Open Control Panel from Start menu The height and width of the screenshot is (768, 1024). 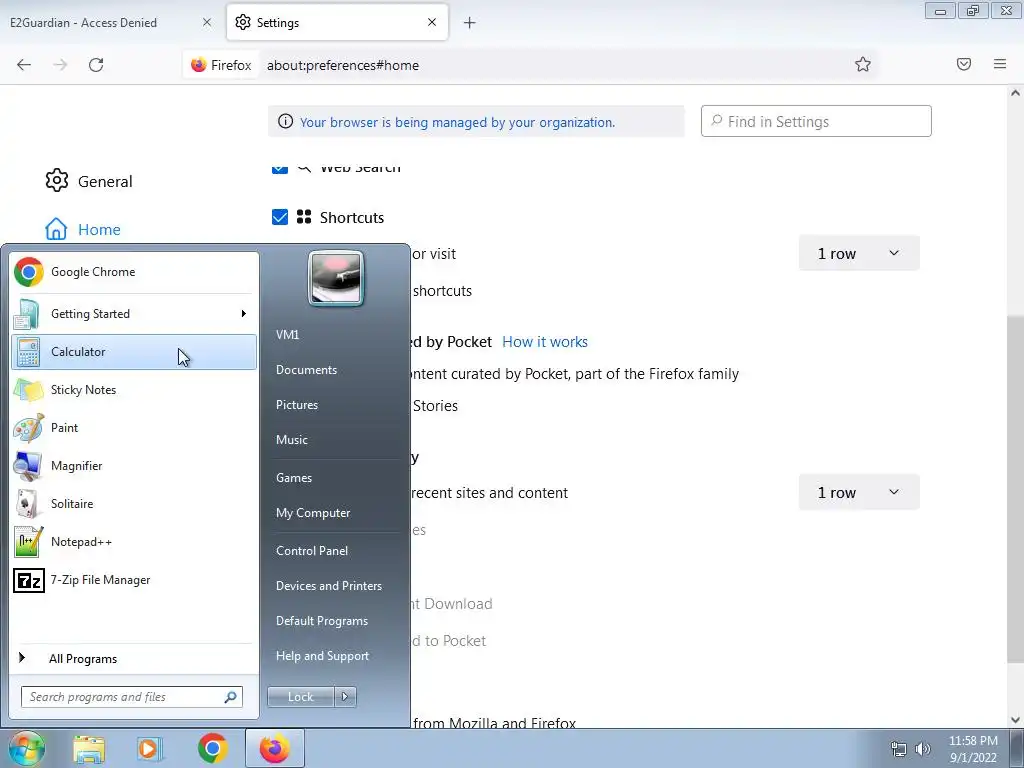[312, 551]
